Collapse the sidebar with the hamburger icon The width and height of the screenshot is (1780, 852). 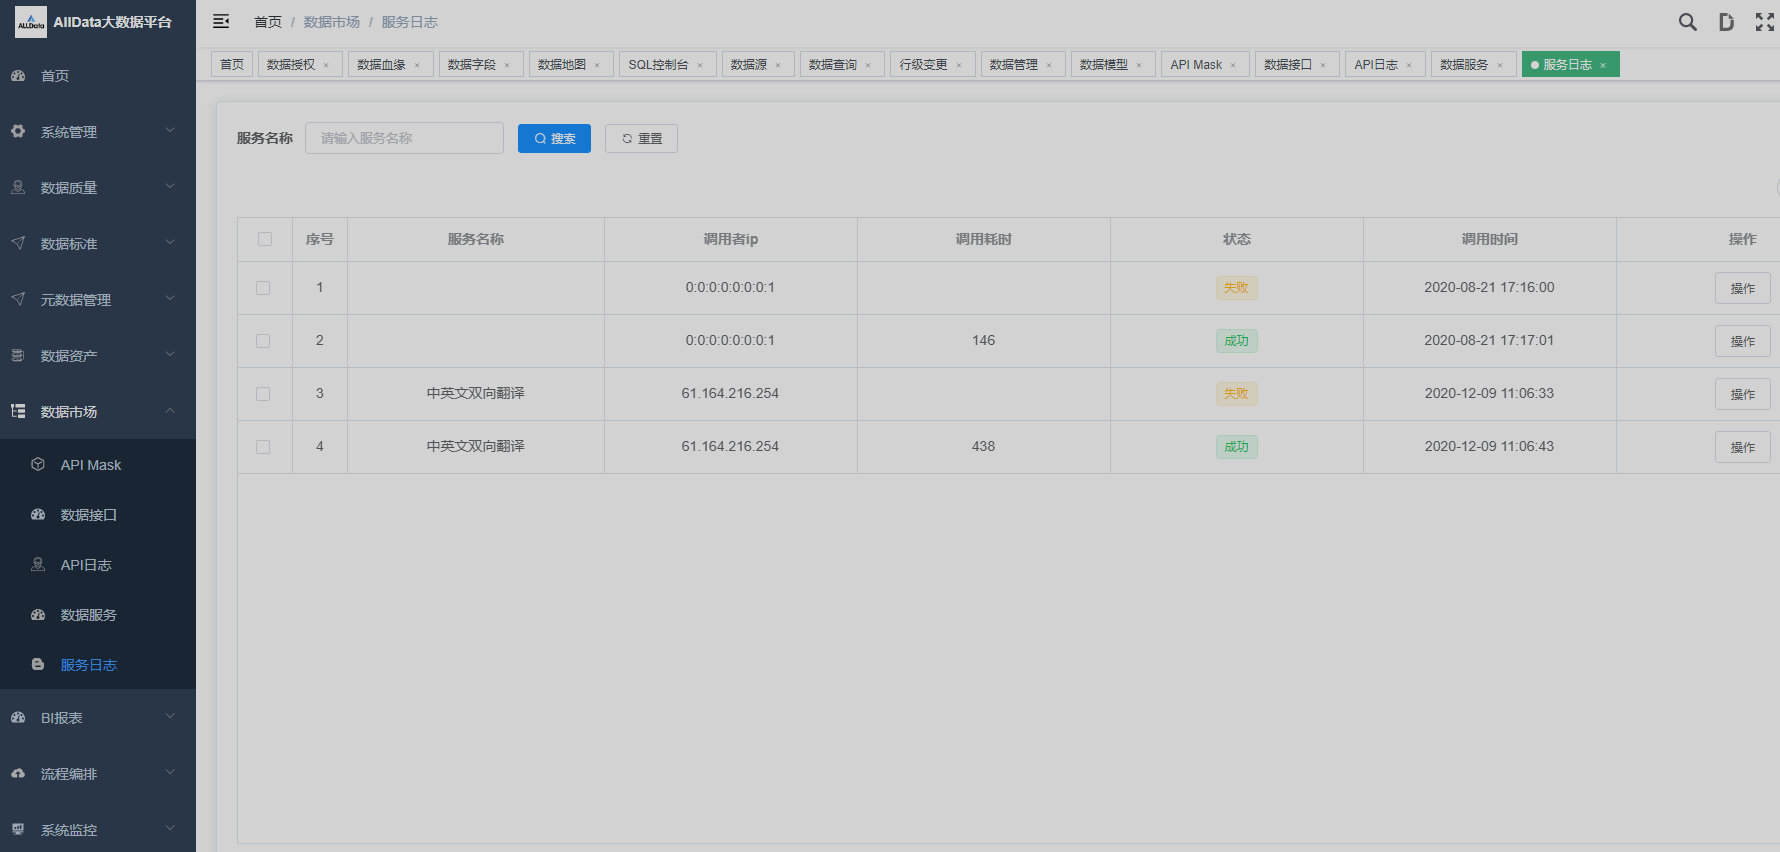[221, 22]
